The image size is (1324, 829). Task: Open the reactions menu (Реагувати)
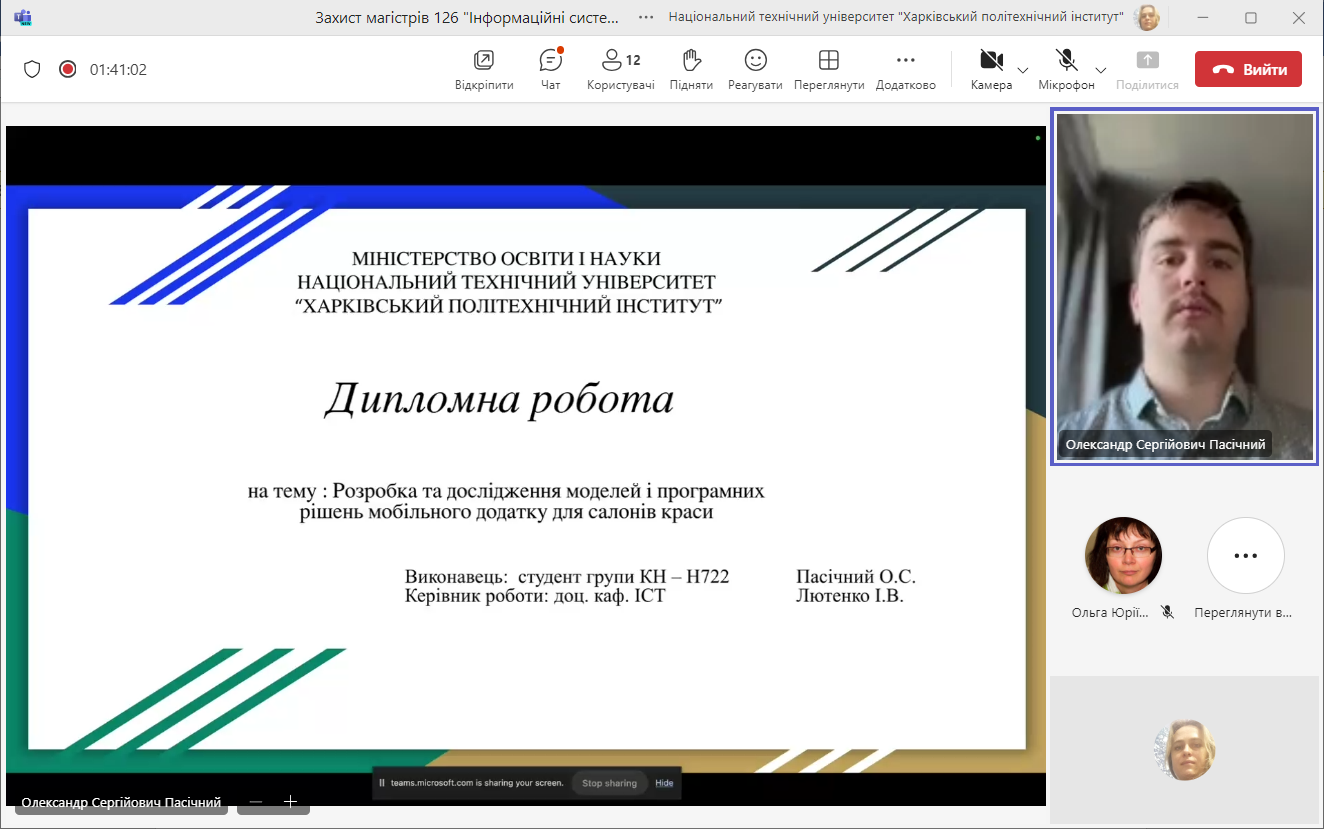[x=755, y=69]
